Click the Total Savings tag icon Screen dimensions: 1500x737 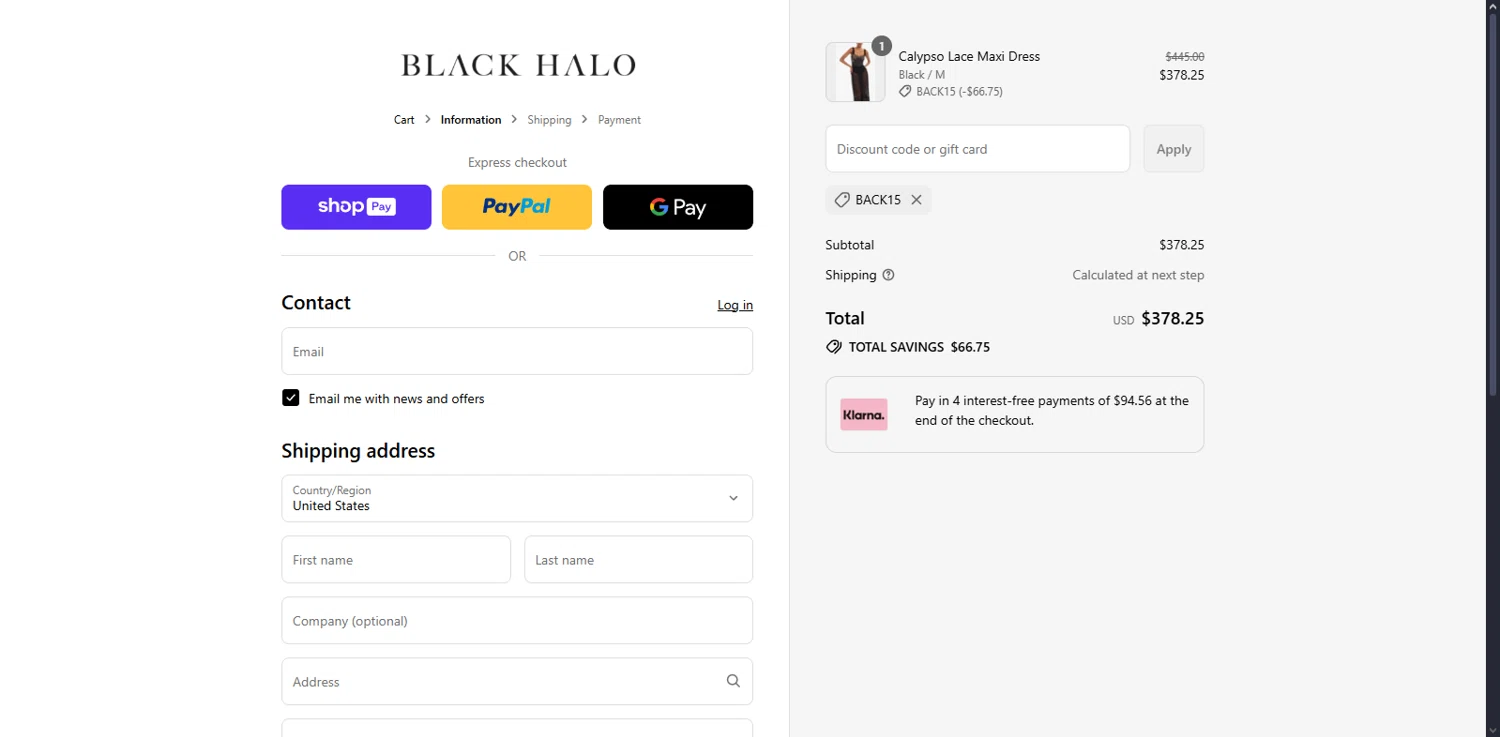pos(834,347)
